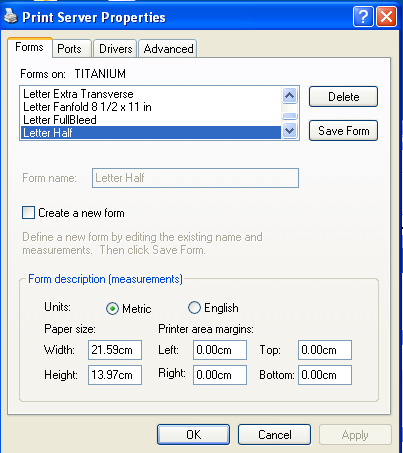The height and width of the screenshot is (453, 403).
Task: Switch to the Drivers tab
Action: point(115,49)
